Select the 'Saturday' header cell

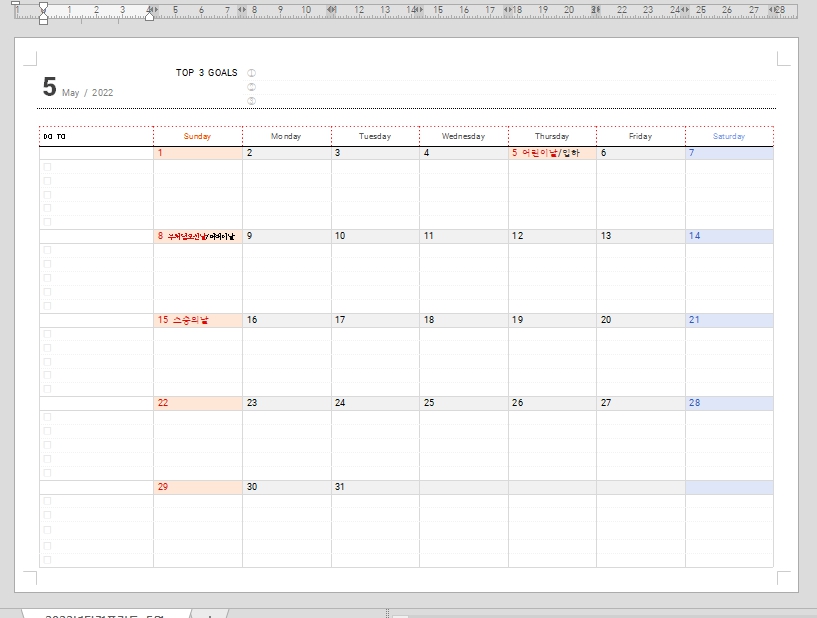pyautogui.click(x=729, y=137)
